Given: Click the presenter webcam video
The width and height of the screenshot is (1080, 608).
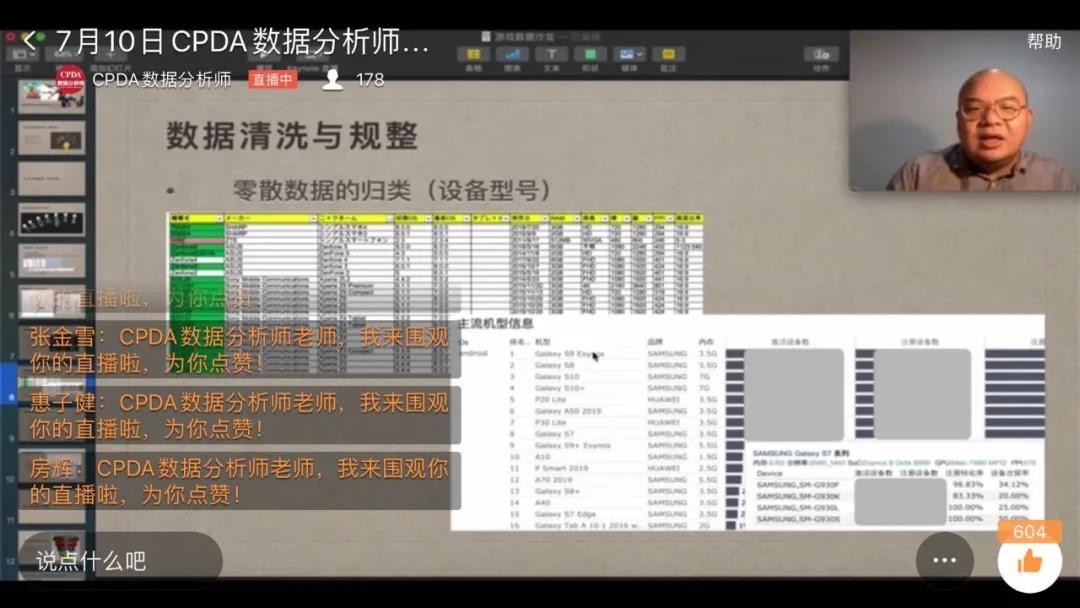Looking at the screenshot, I should pyautogui.click(x=964, y=110).
